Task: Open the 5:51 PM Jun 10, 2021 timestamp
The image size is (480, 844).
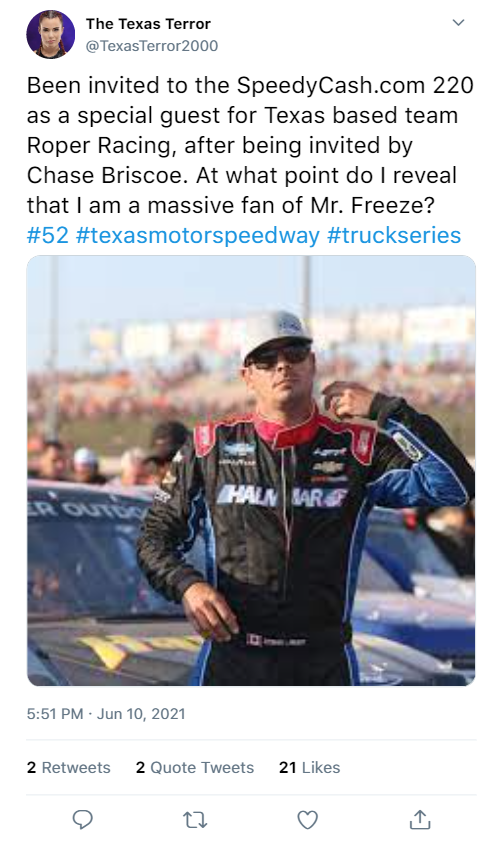Action: [106, 714]
